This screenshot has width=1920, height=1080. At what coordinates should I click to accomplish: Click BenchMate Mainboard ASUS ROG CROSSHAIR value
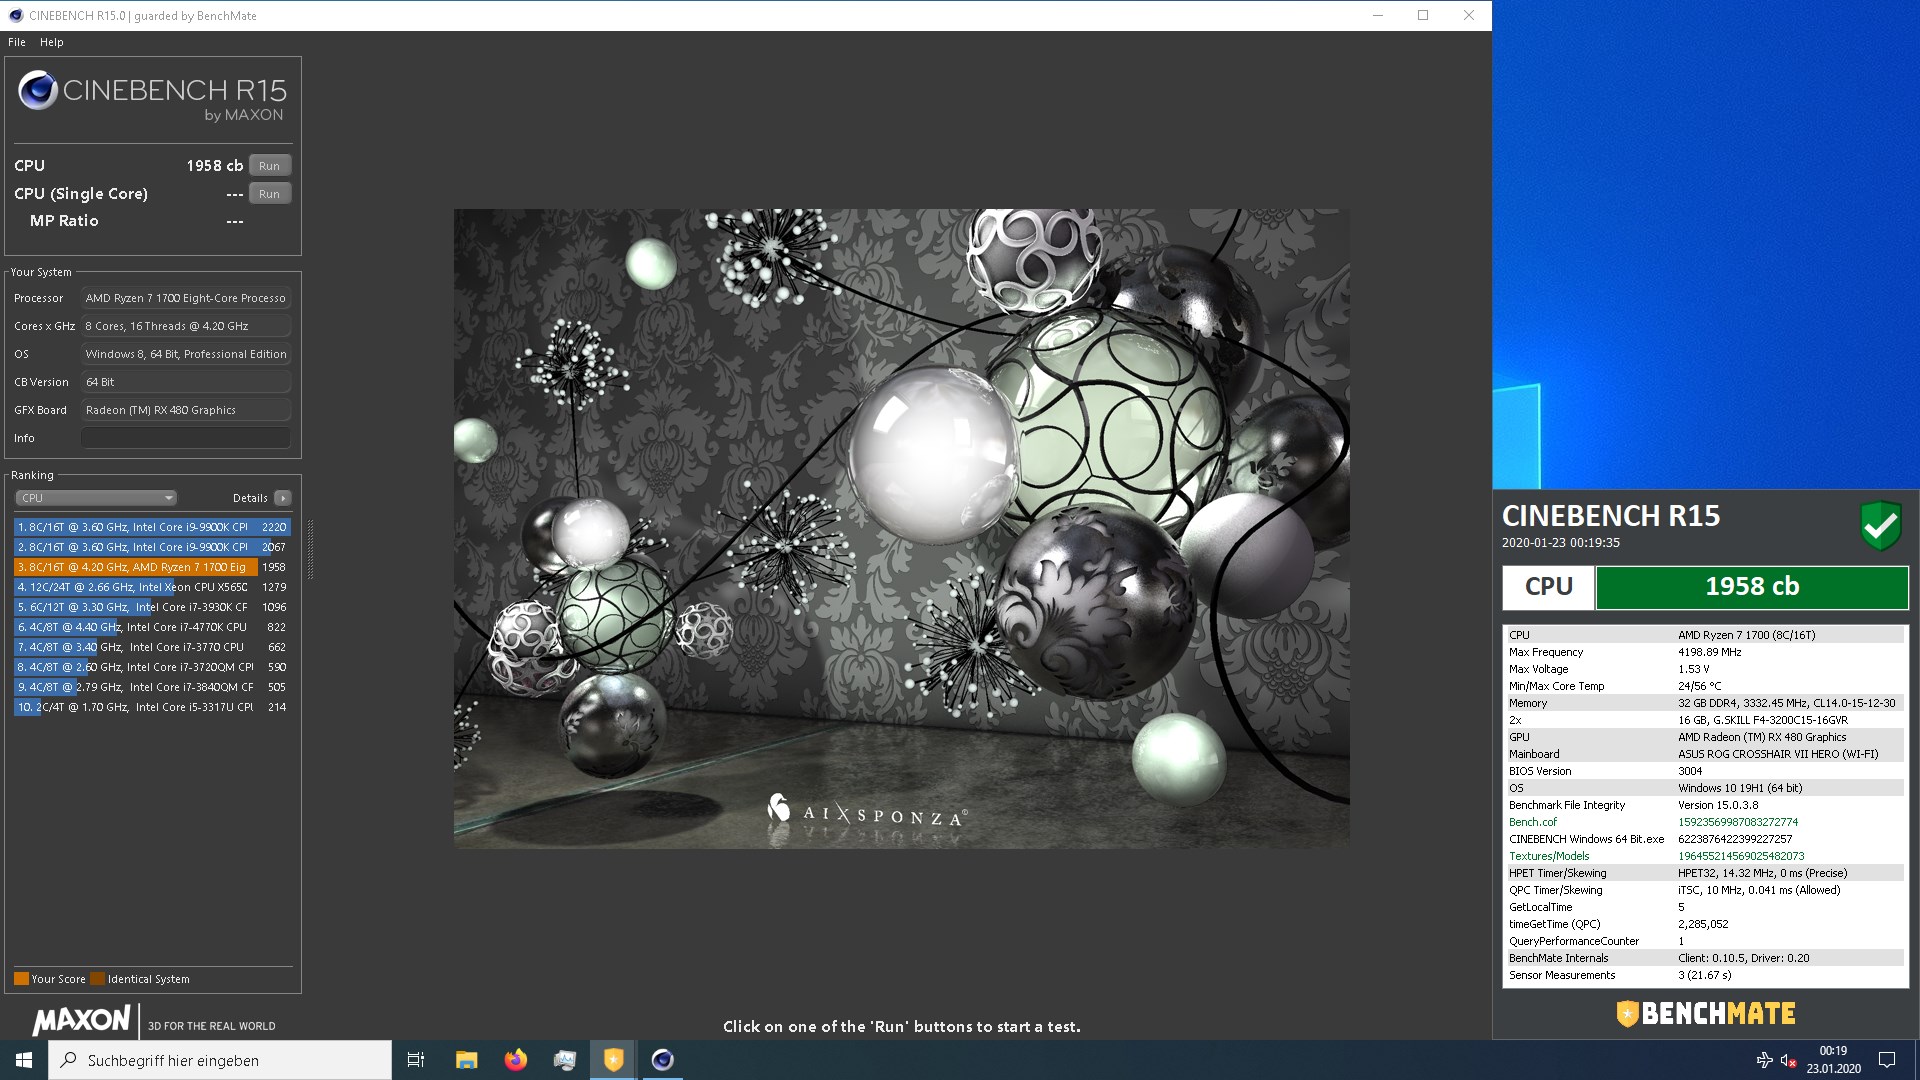pos(1778,754)
